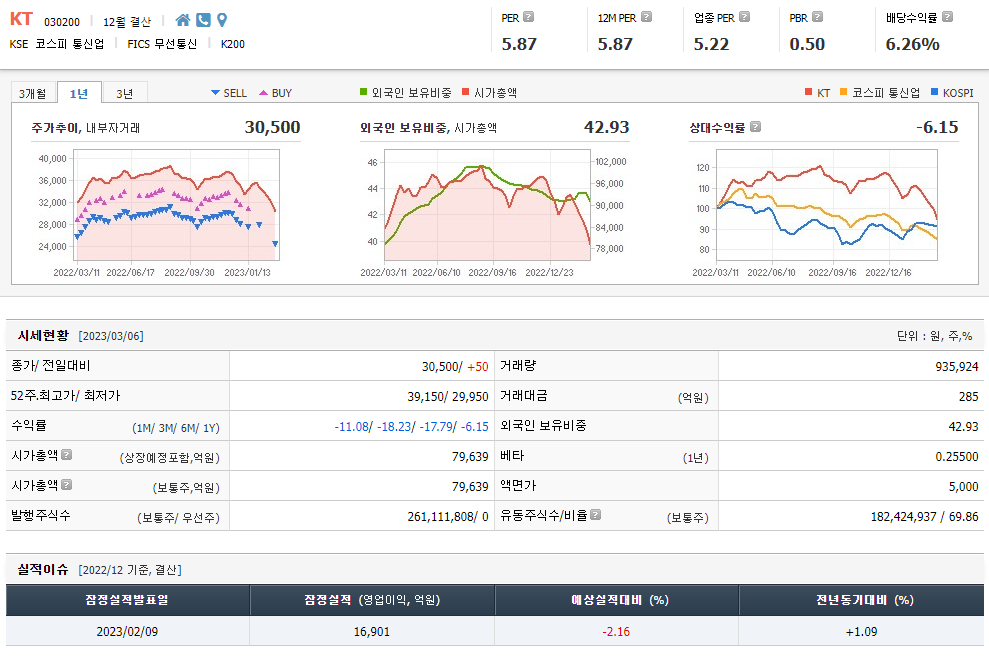Switch to the 3년 tab
The image size is (989, 656).
point(125,93)
